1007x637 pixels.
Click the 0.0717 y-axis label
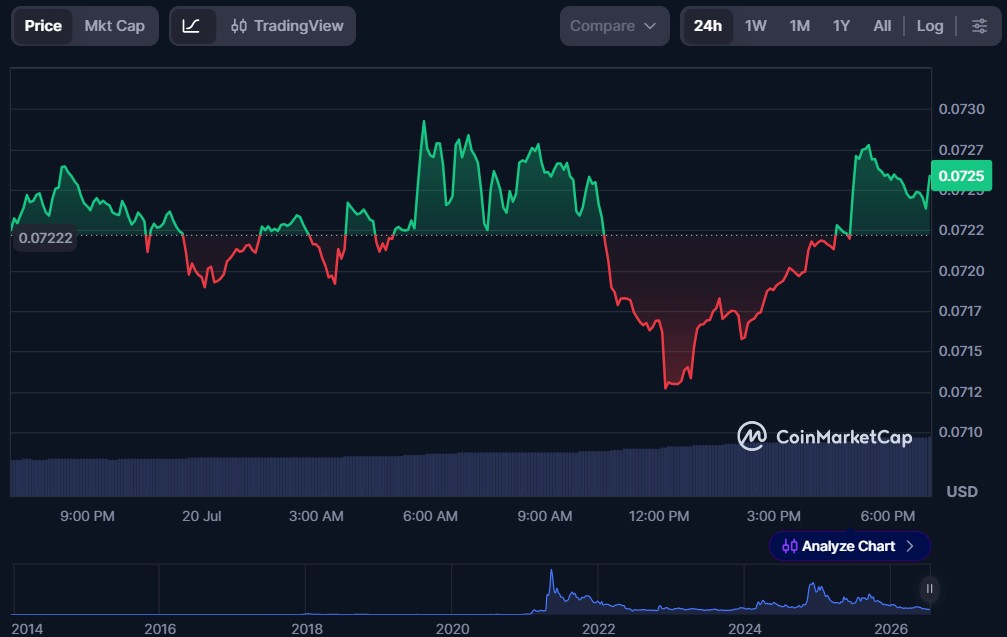click(960, 311)
